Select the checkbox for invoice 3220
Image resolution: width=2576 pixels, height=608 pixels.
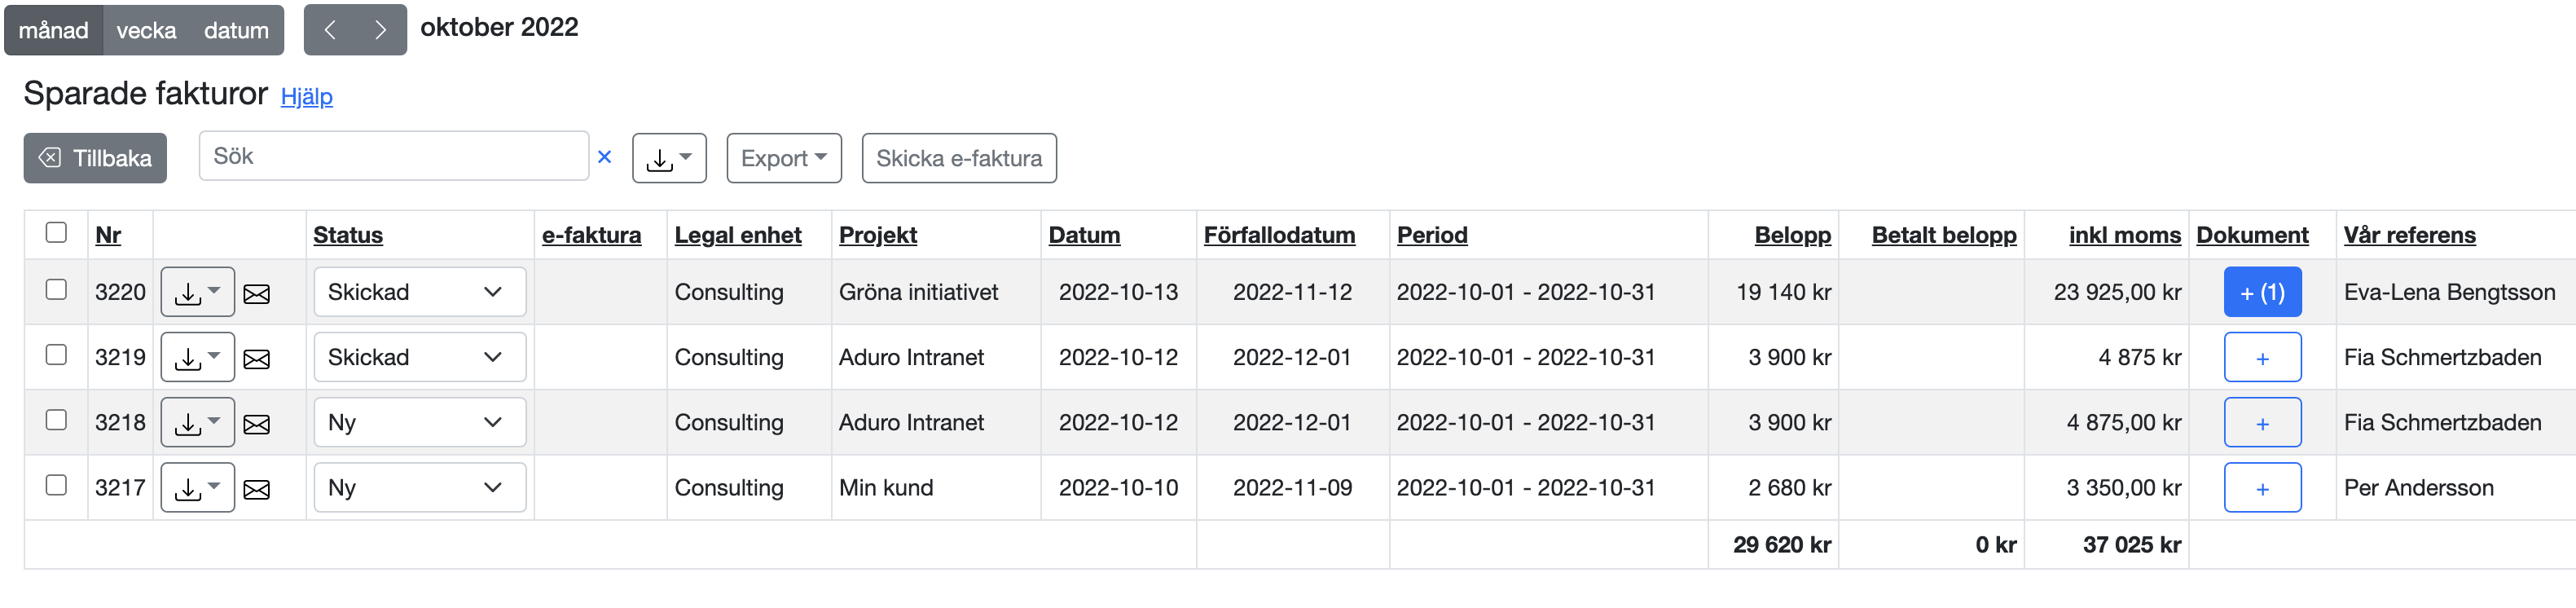56,290
